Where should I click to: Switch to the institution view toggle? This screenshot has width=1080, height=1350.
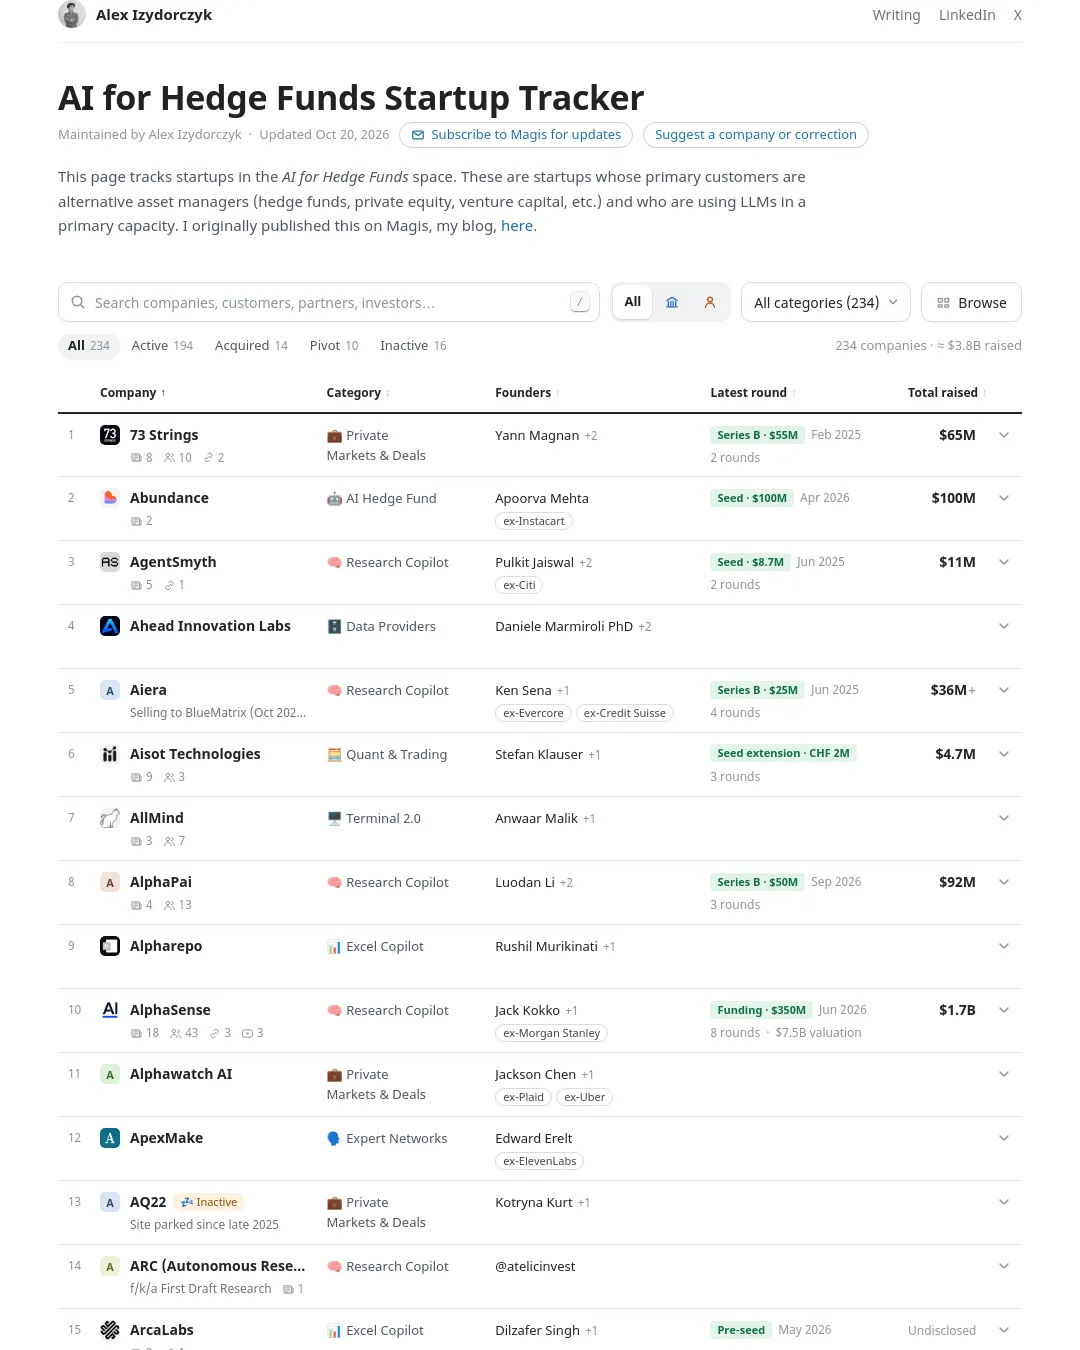672,302
